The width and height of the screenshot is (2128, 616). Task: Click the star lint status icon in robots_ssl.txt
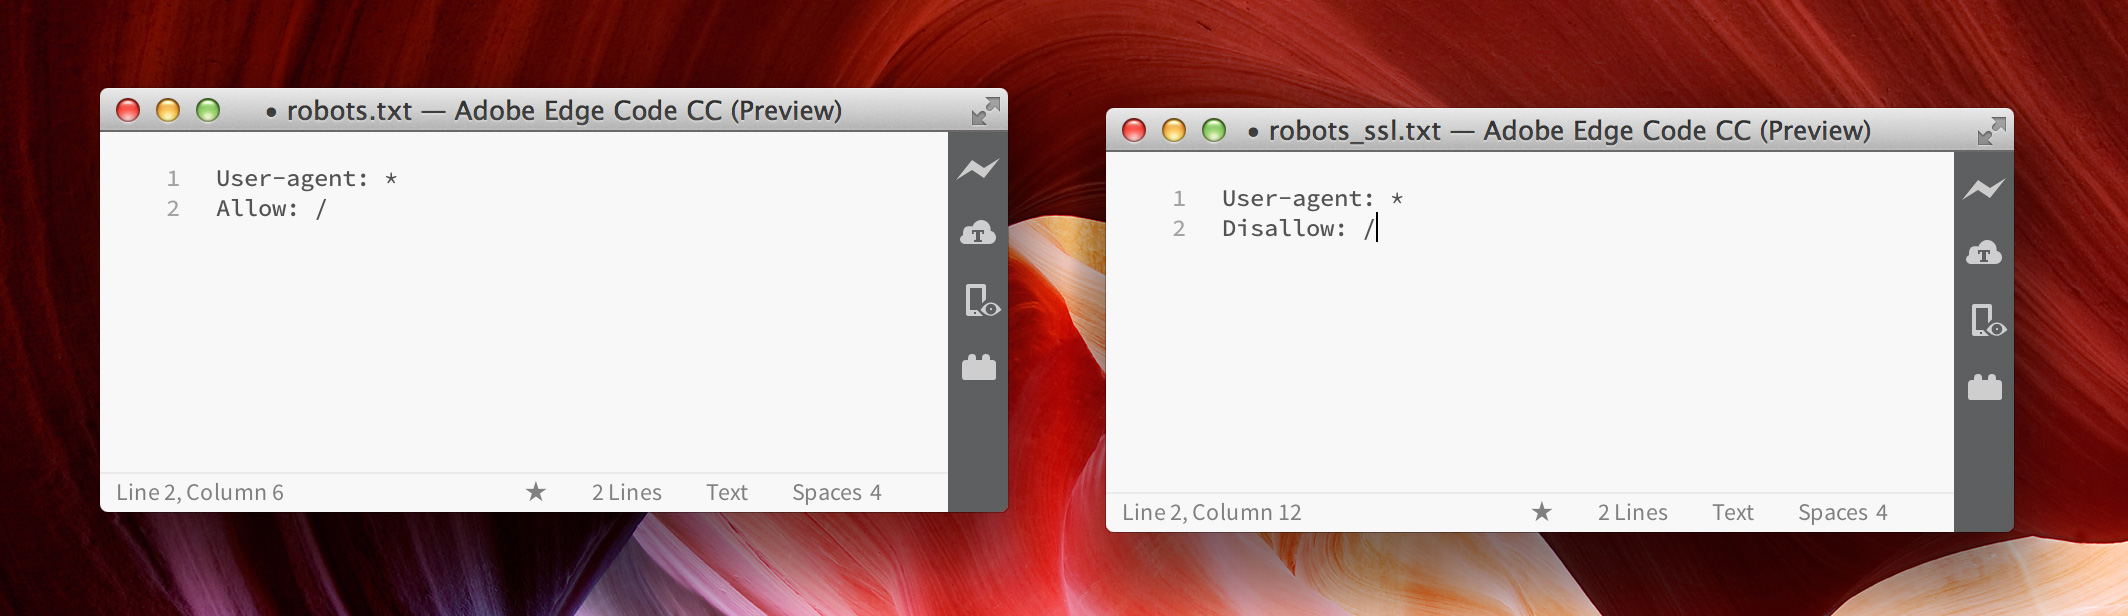pyautogui.click(x=1542, y=512)
